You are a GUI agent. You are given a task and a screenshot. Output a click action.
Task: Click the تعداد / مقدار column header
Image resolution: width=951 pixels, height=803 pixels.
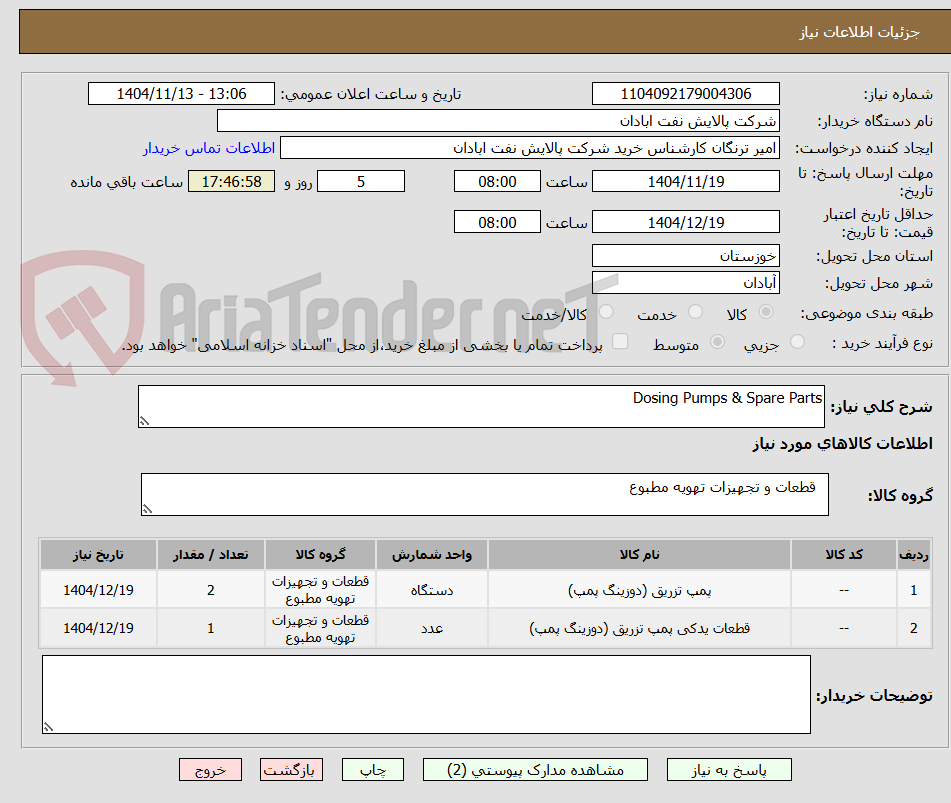210,554
